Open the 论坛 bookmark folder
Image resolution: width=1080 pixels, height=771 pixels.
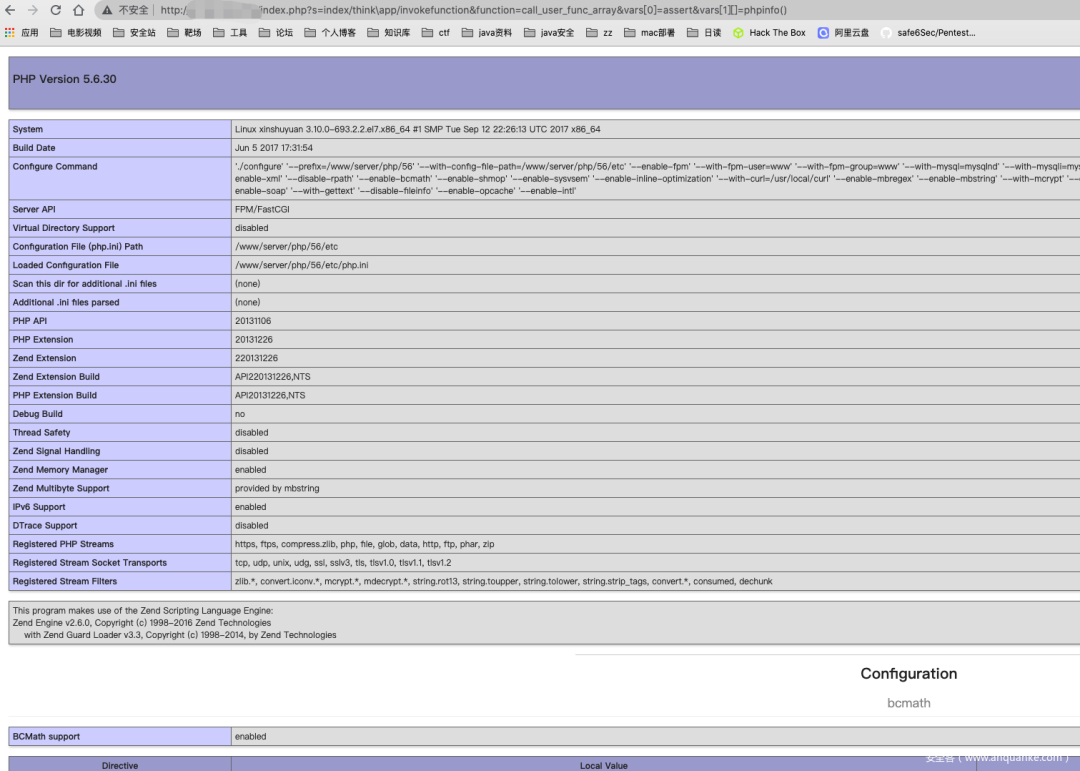tap(276, 32)
